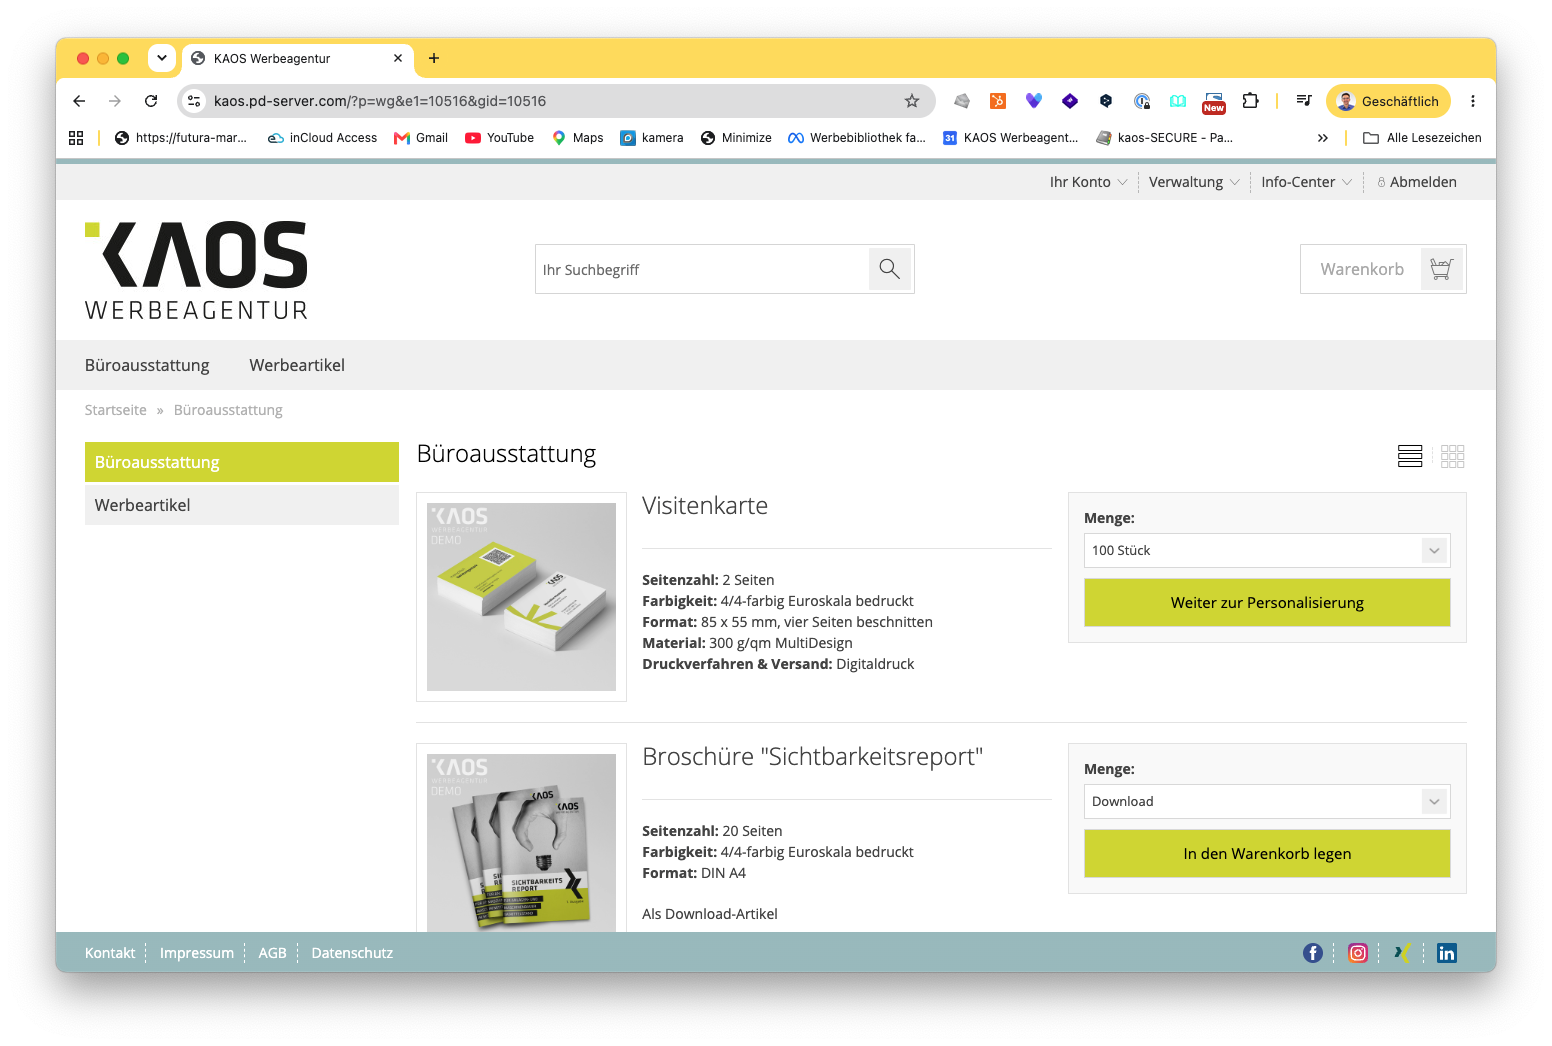
Task: Open the kamera bookmark
Action: pyautogui.click(x=652, y=138)
